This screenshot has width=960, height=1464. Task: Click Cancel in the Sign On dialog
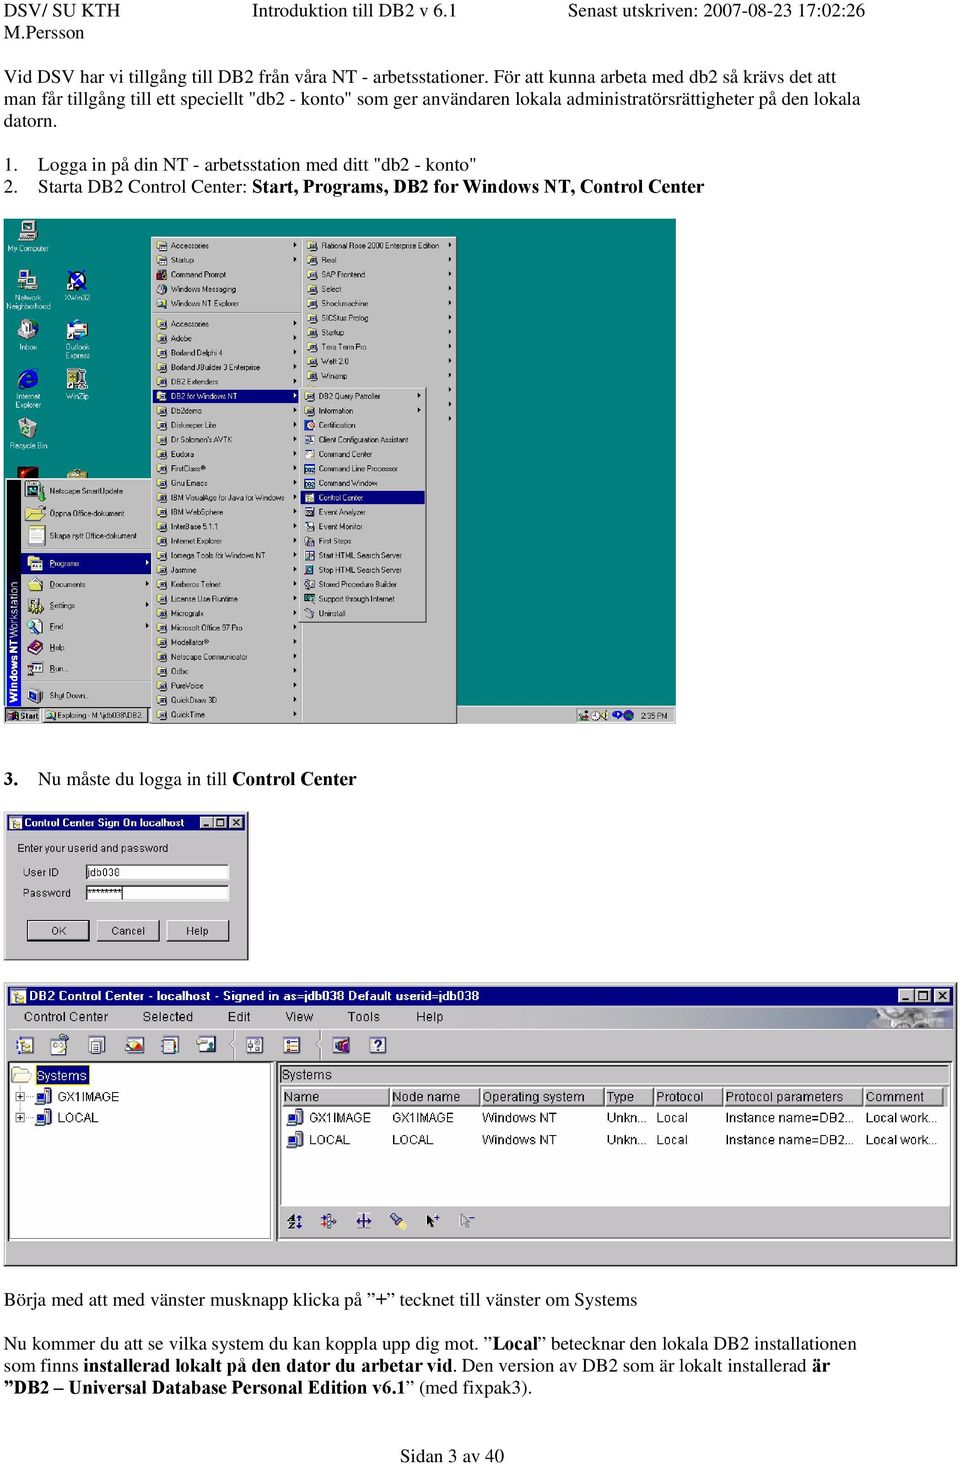pyautogui.click(x=128, y=930)
